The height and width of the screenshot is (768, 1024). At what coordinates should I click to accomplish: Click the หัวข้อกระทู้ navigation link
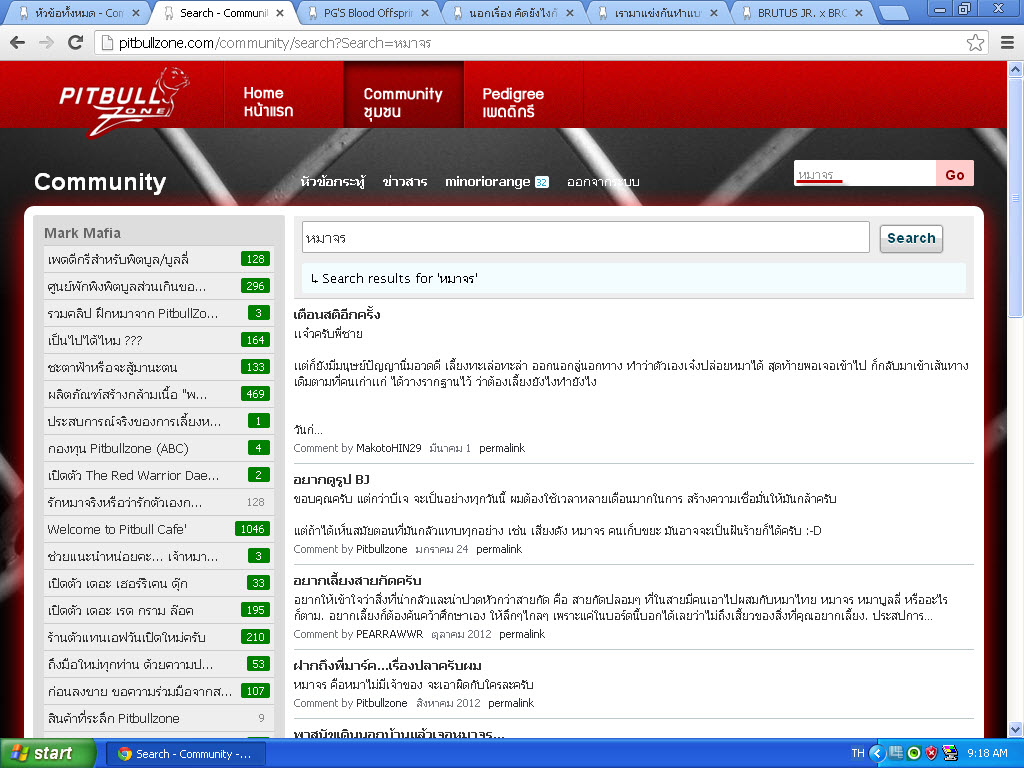point(332,182)
